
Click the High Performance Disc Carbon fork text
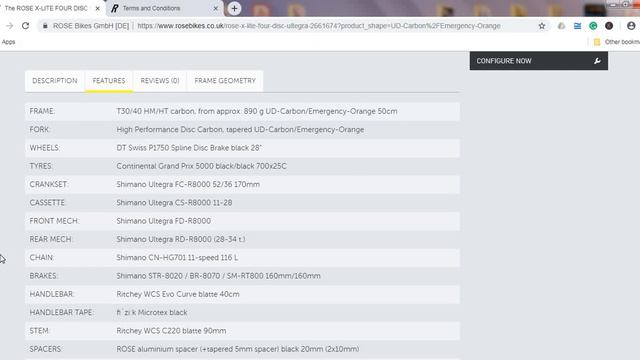pyautogui.click(x=240, y=129)
